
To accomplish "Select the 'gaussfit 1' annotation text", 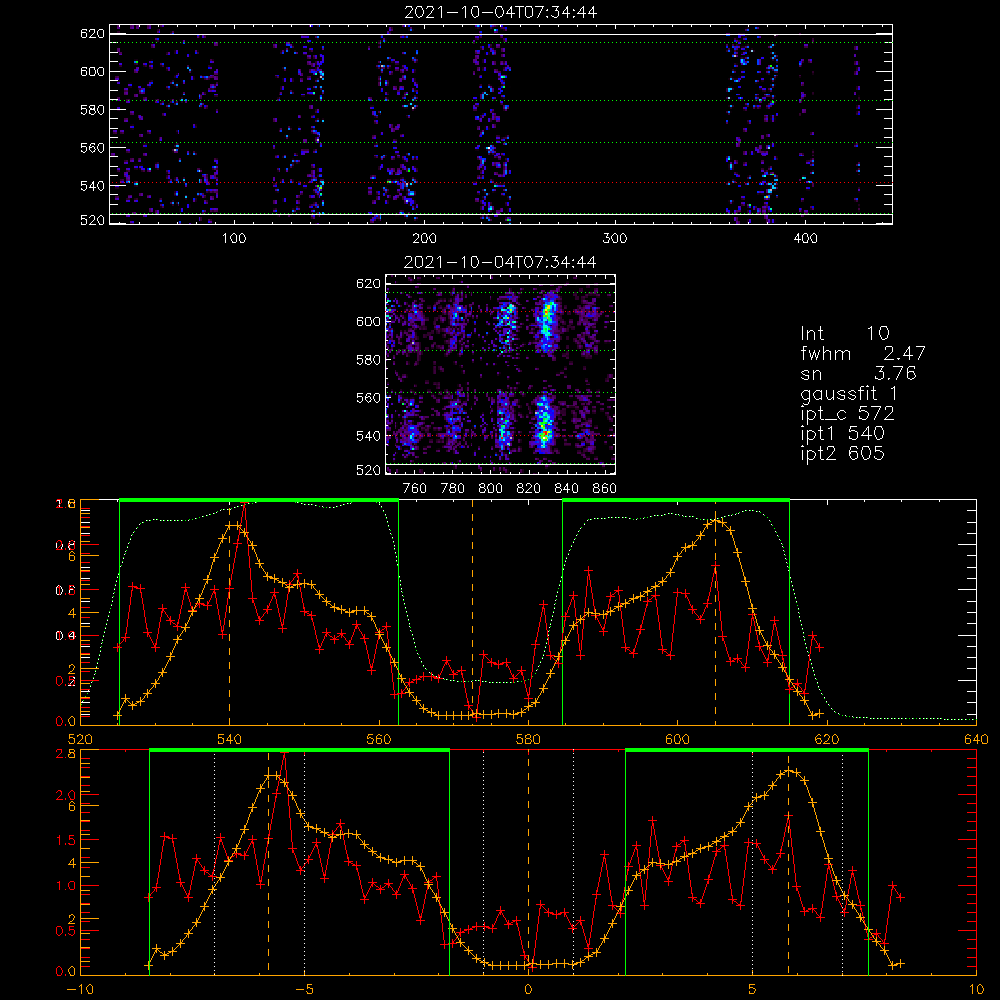I will (x=849, y=393).
